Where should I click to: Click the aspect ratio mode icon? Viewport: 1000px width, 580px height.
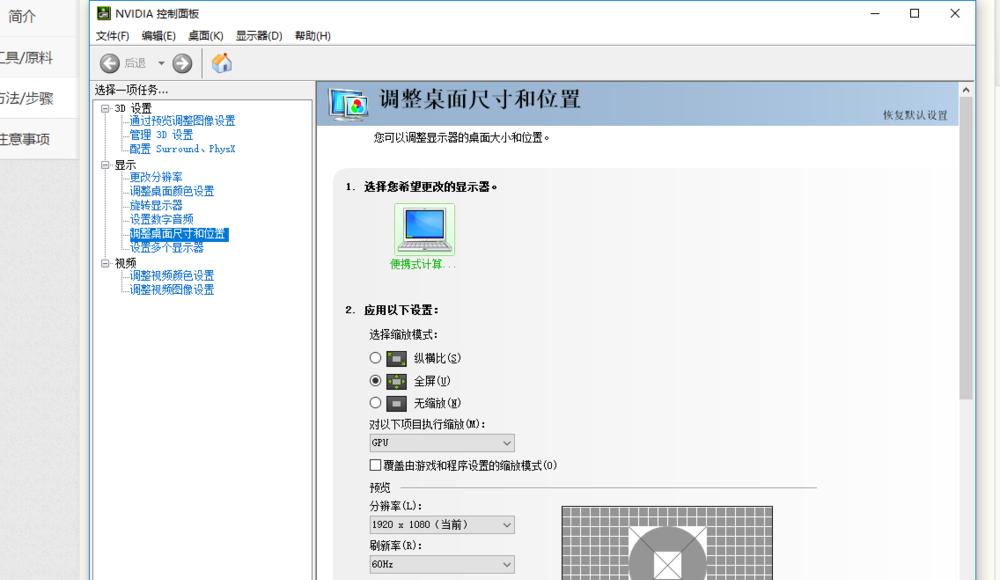(x=396, y=359)
